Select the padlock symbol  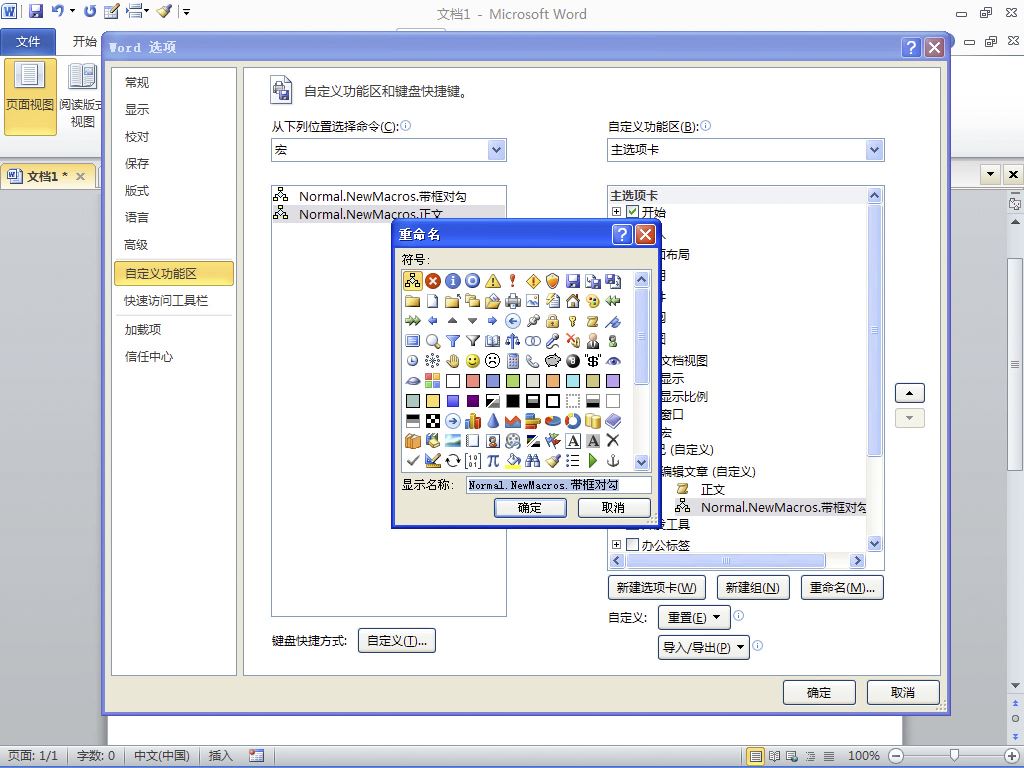(x=552, y=321)
